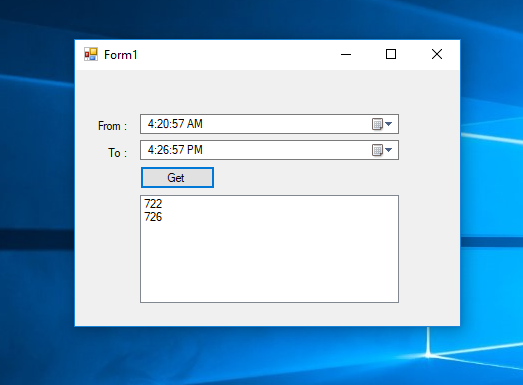Select the minutes 20 in From field
Viewport: 523px width, 385px height.
163,124
